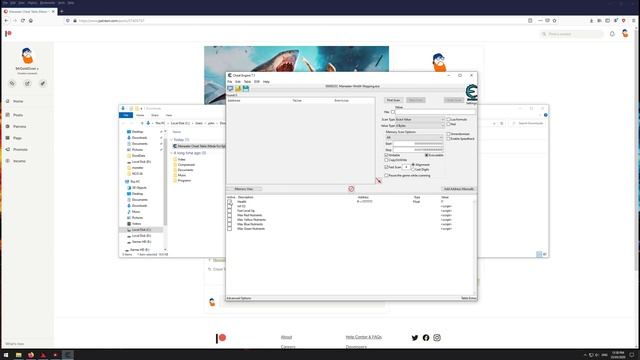
Task: Toggle the Hex checkbox
Action: coord(393,112)
